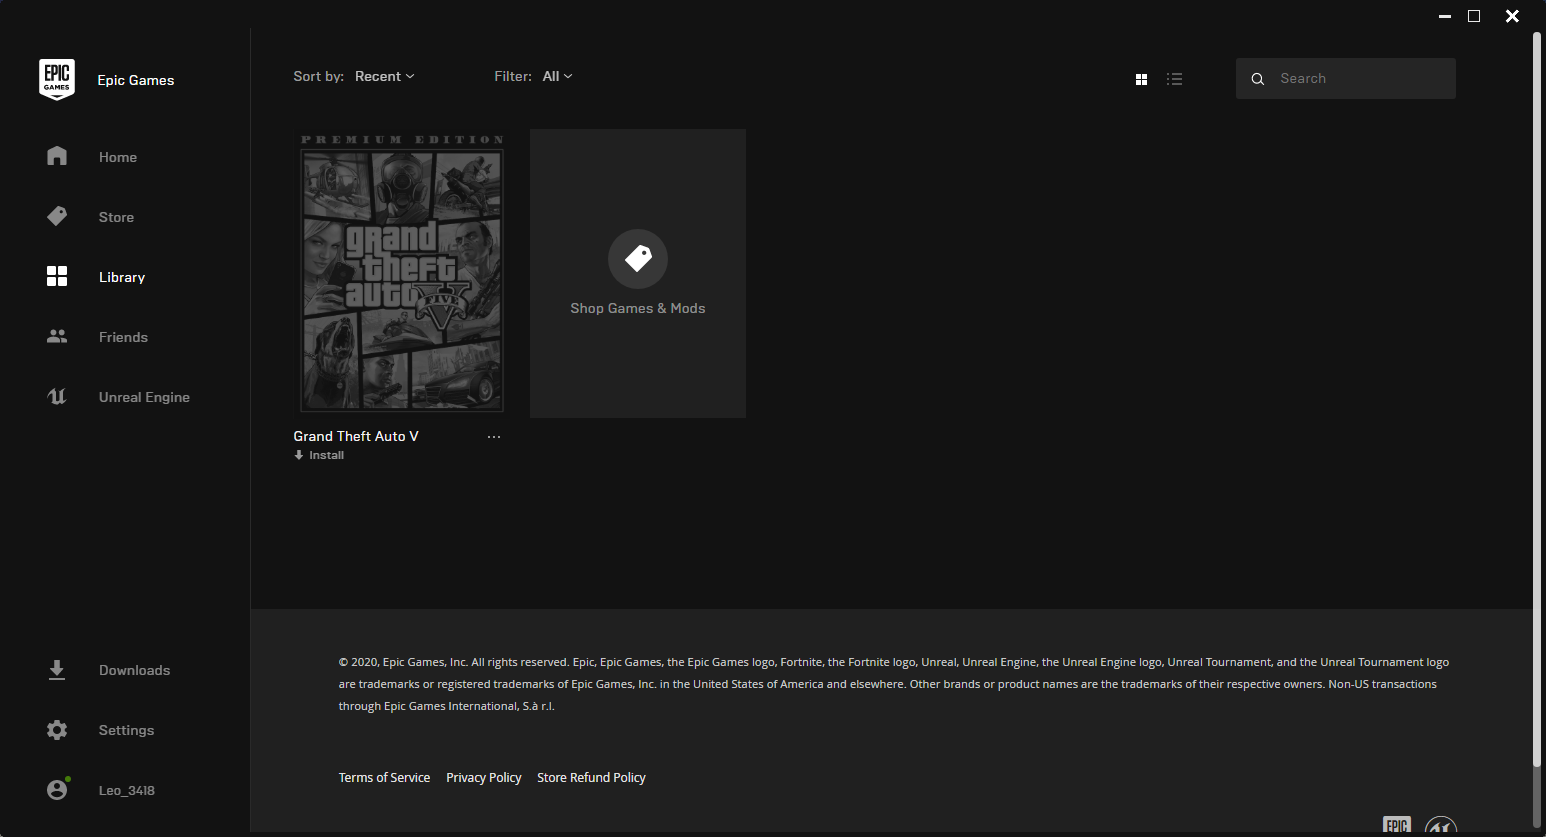Open the Leo_3418 account label
The image size is (1546, 837).
click(126, 790)
